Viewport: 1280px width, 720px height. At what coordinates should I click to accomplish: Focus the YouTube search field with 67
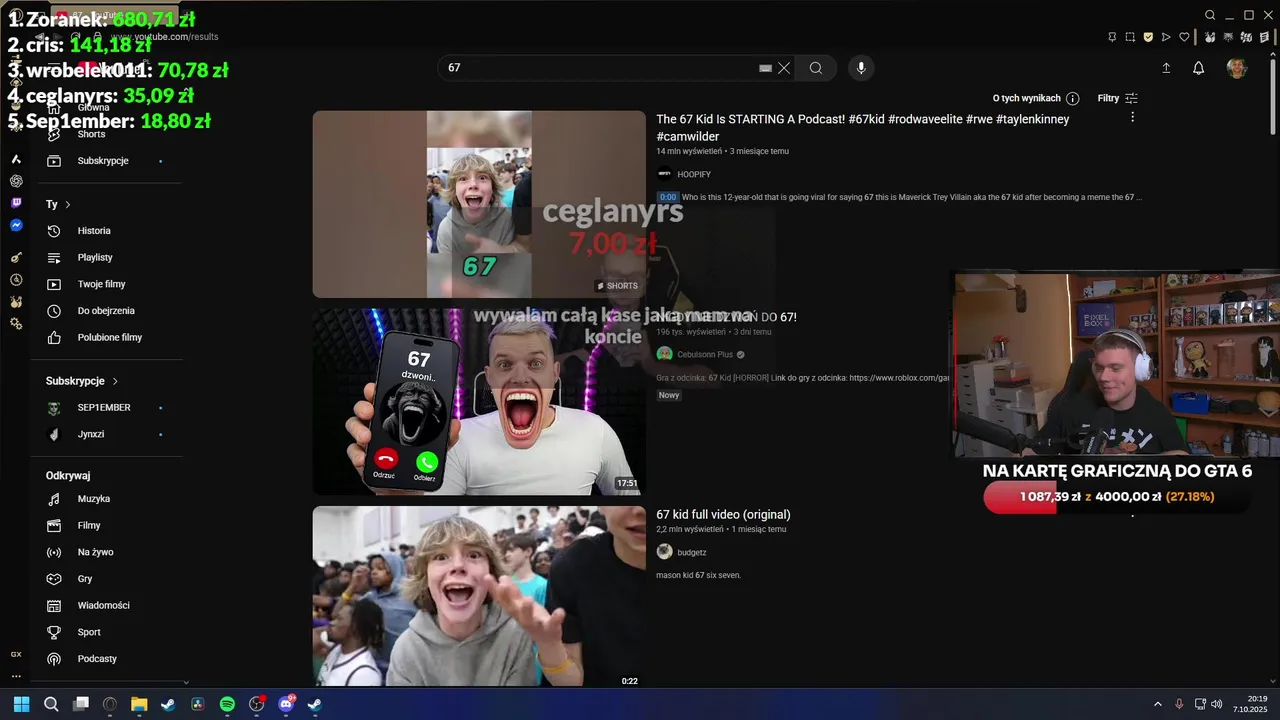pos(600,68)
